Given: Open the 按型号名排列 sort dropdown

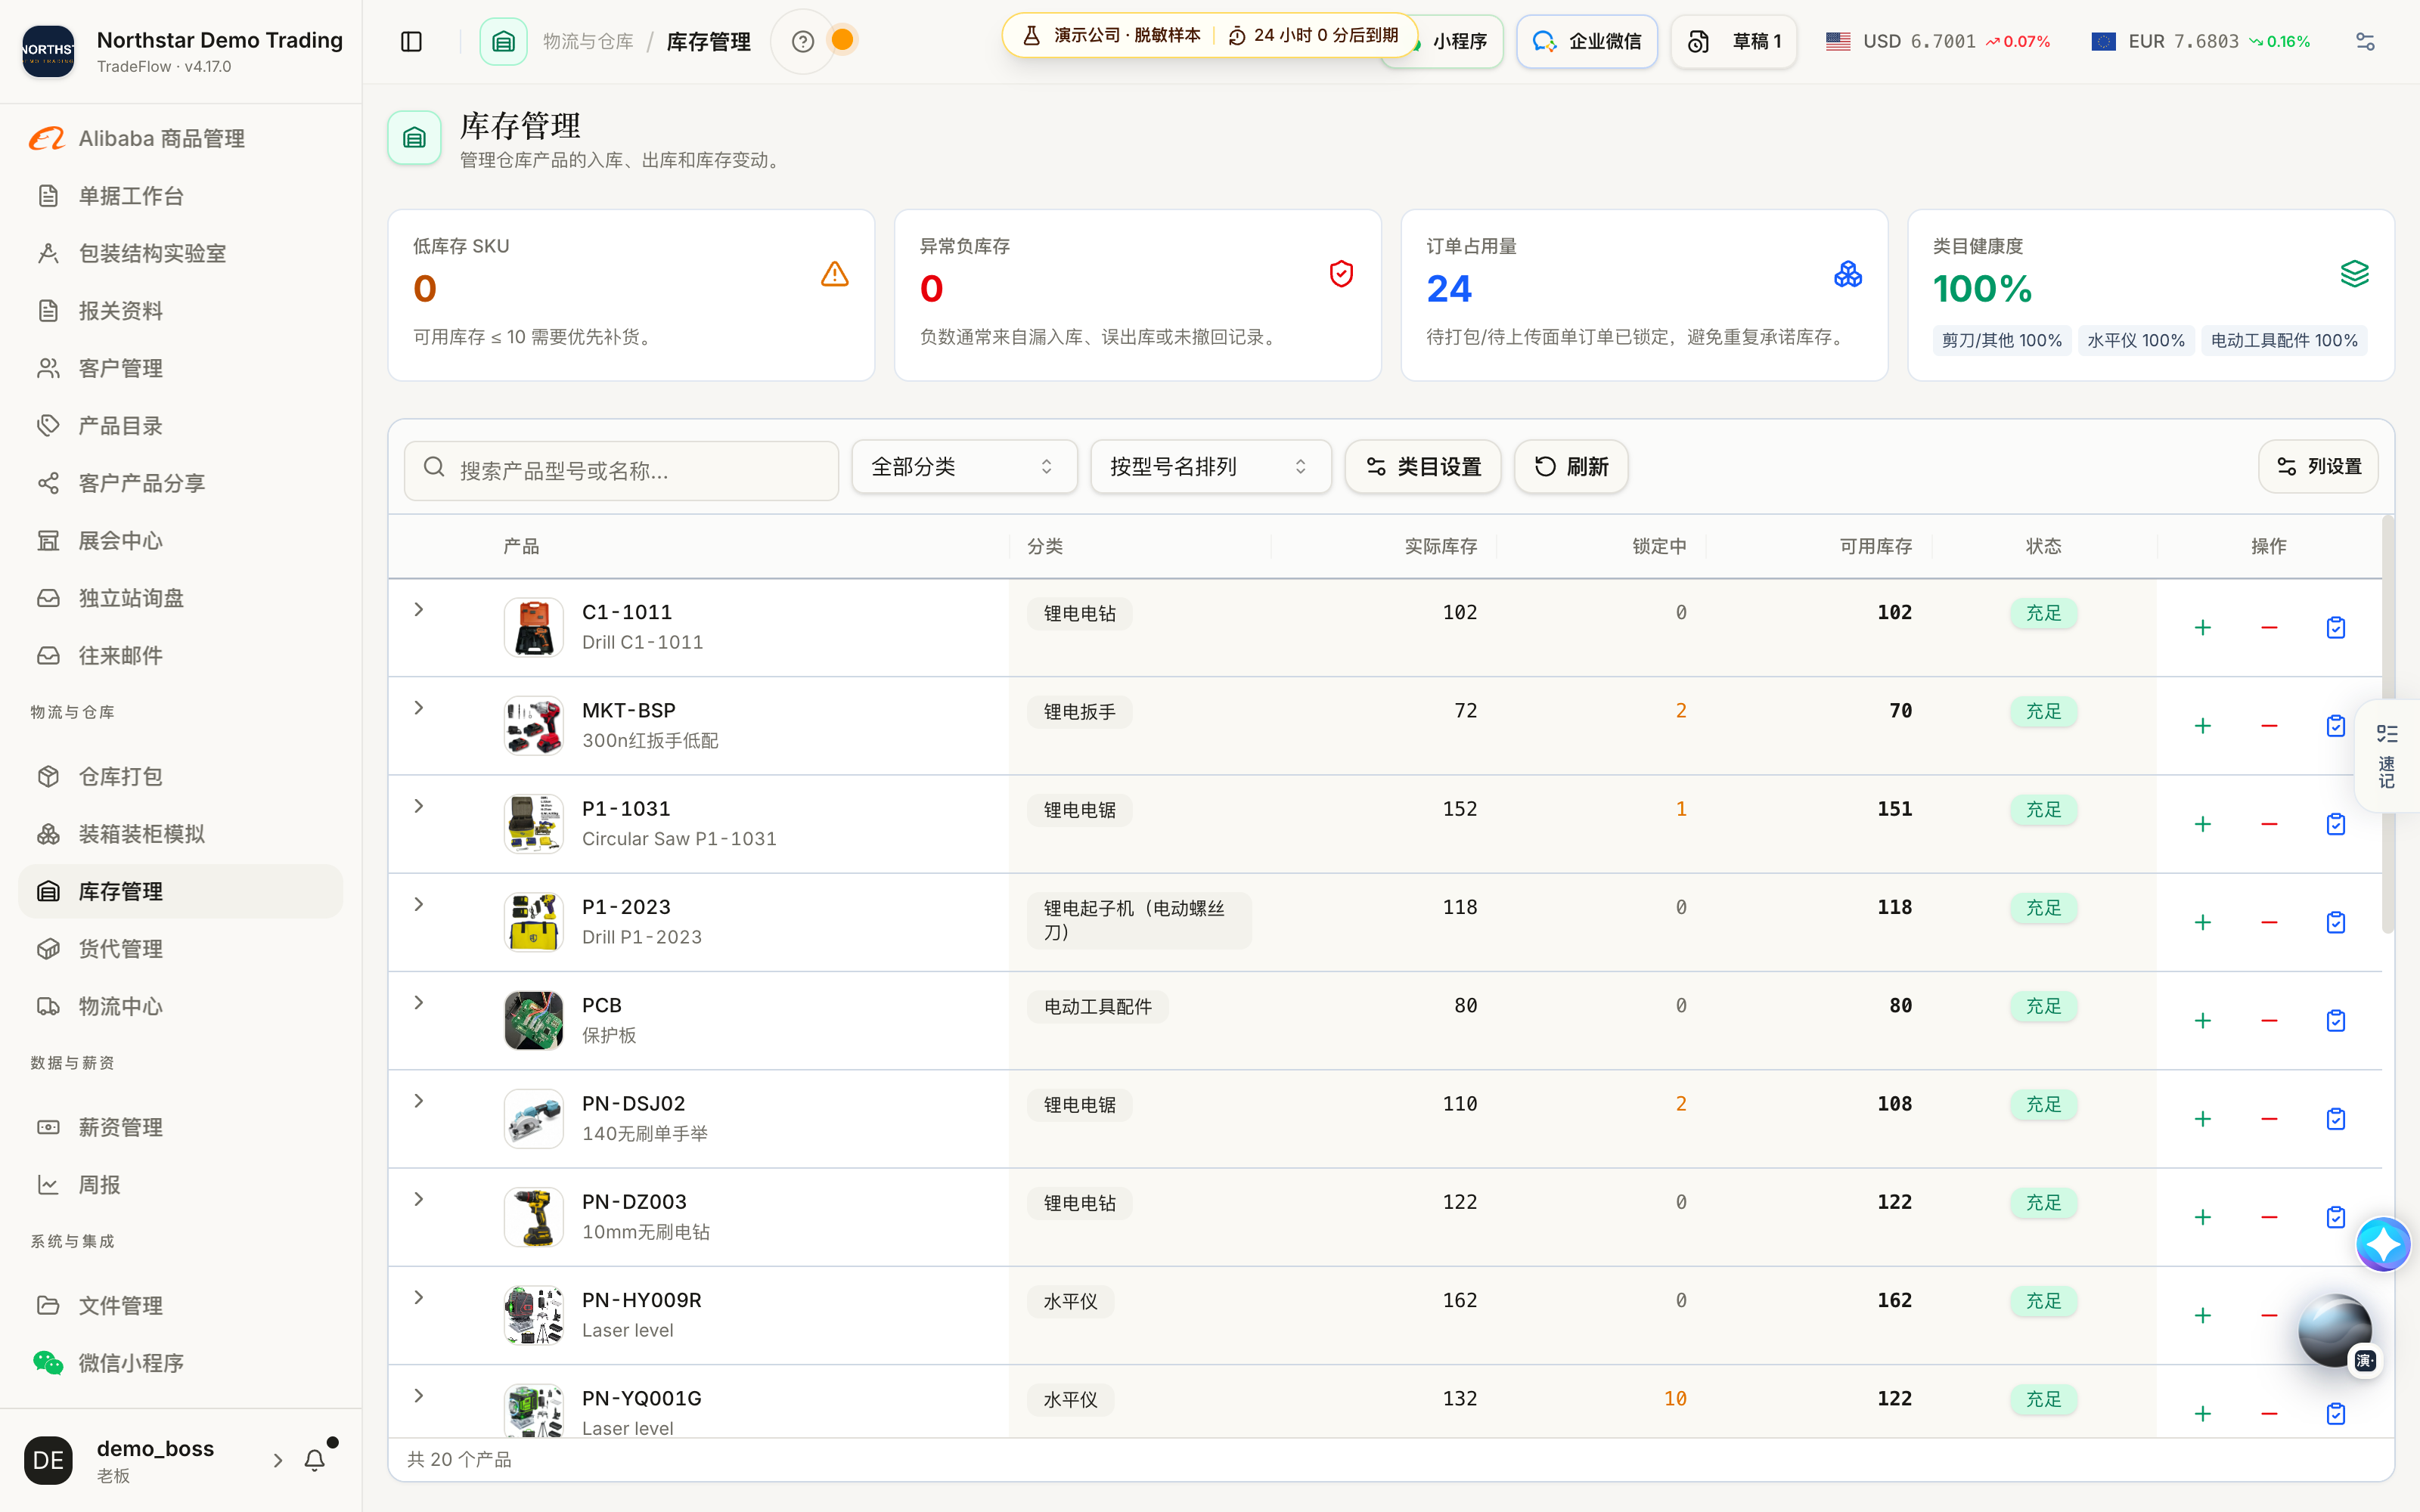Looking at the screenshot, I should click(1210, 467).
